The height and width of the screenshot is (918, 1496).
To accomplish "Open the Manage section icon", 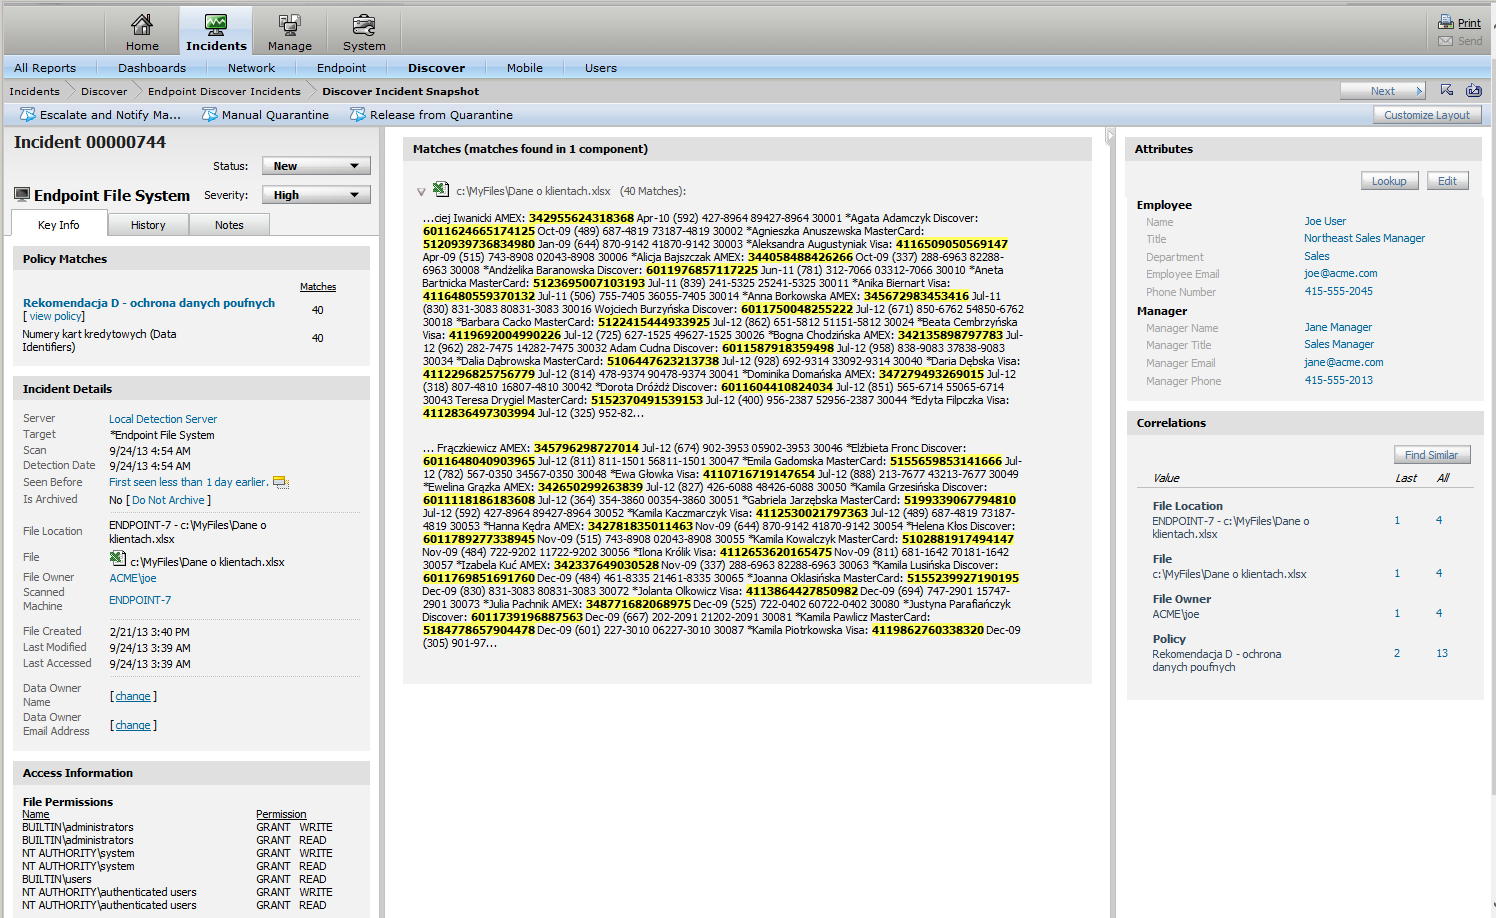I will [x=290, y=24].
